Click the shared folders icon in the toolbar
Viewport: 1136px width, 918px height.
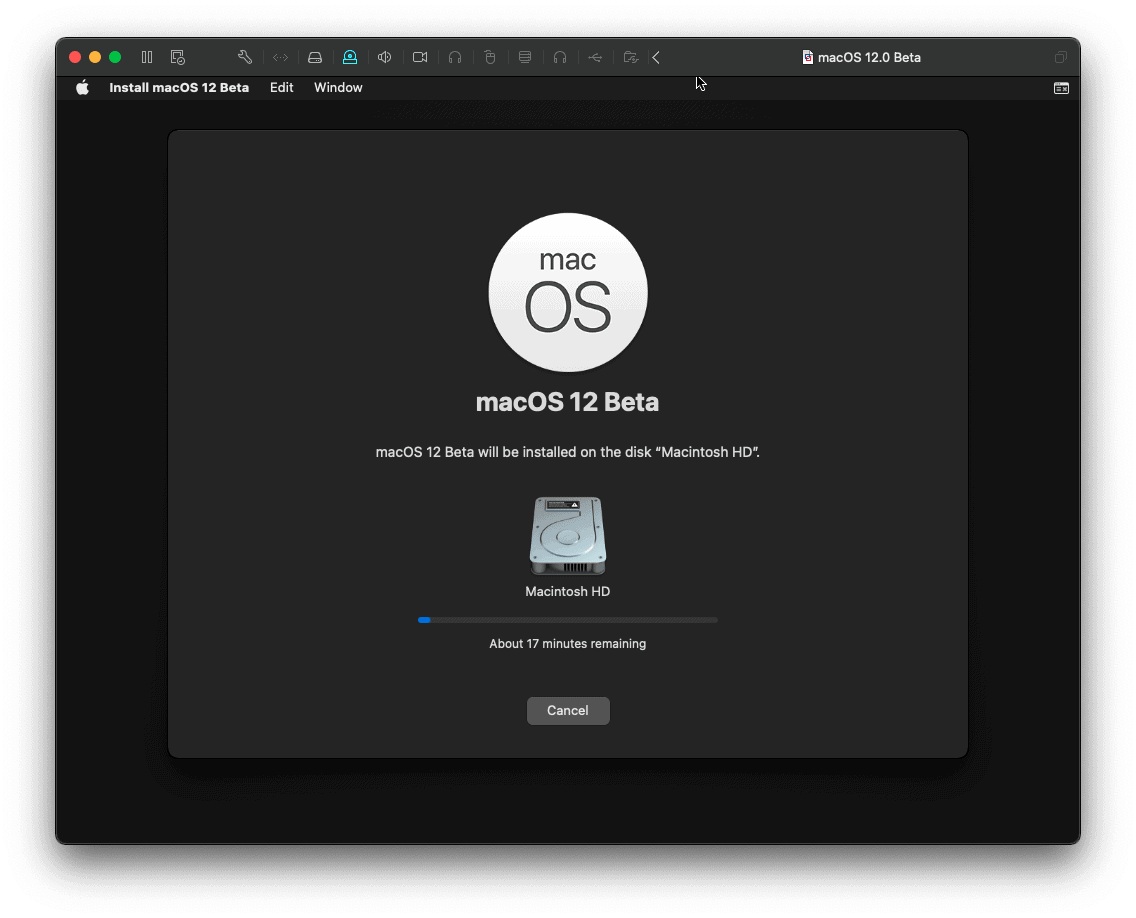pyautogui.click(x=631, y=57)
